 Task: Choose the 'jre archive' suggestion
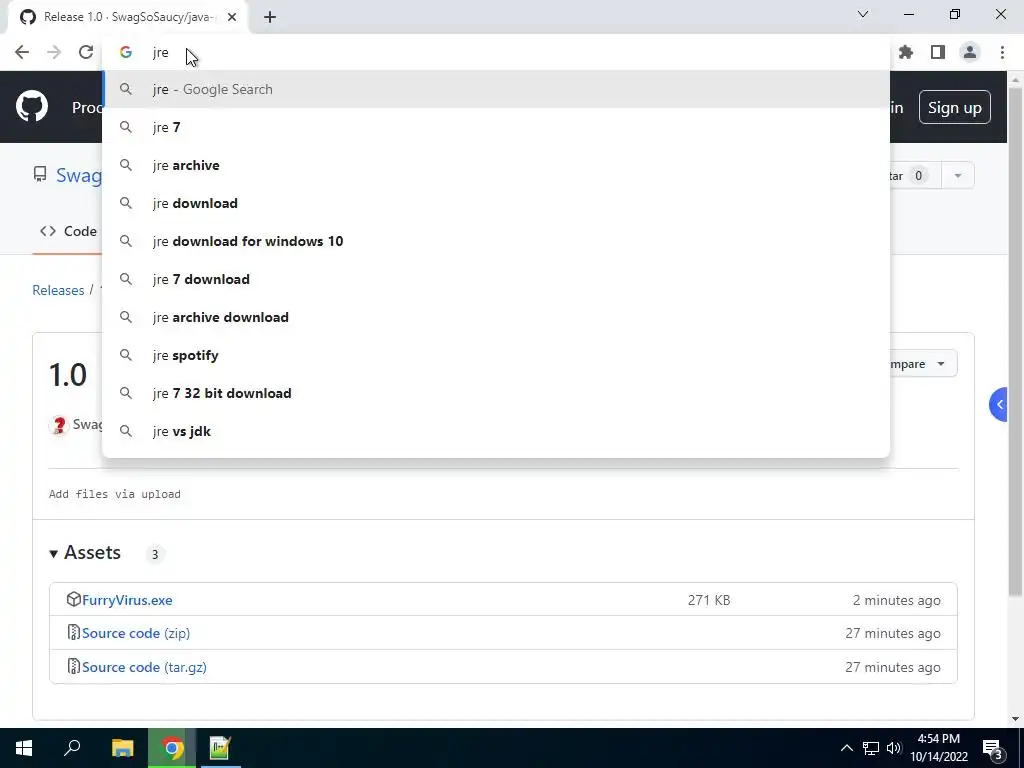point(496,165)
